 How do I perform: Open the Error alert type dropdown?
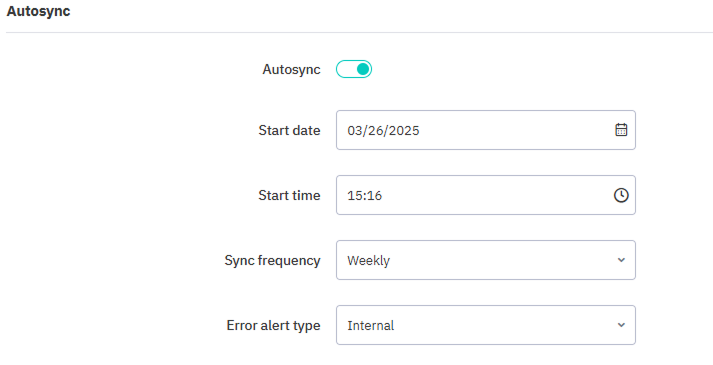pyautogui.click(x=486, y=325)
